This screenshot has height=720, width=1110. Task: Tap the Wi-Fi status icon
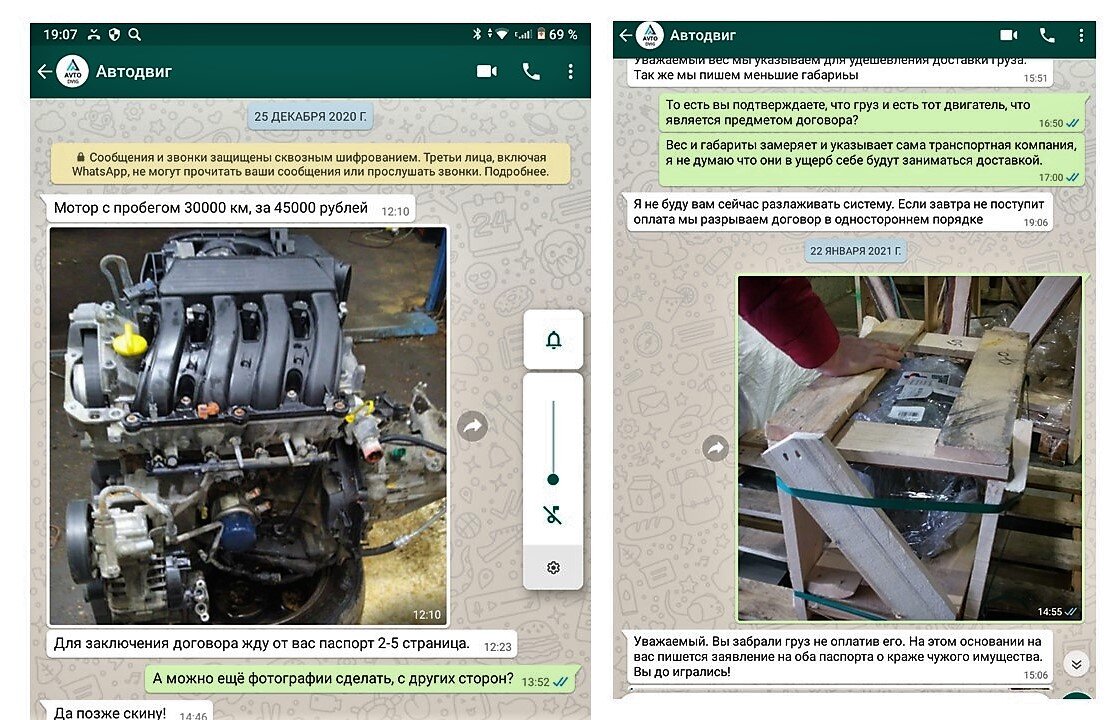(x=502, y=34)
